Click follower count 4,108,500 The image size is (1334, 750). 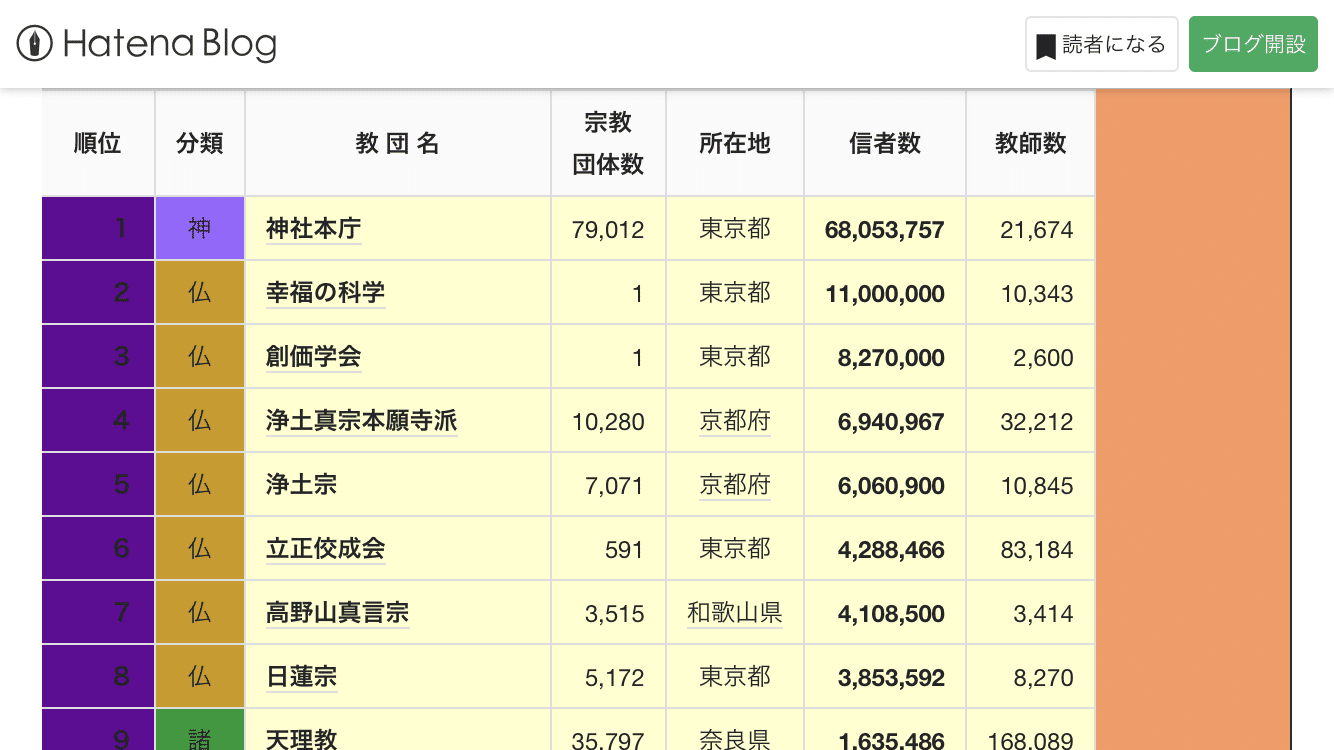pos(891,614)
